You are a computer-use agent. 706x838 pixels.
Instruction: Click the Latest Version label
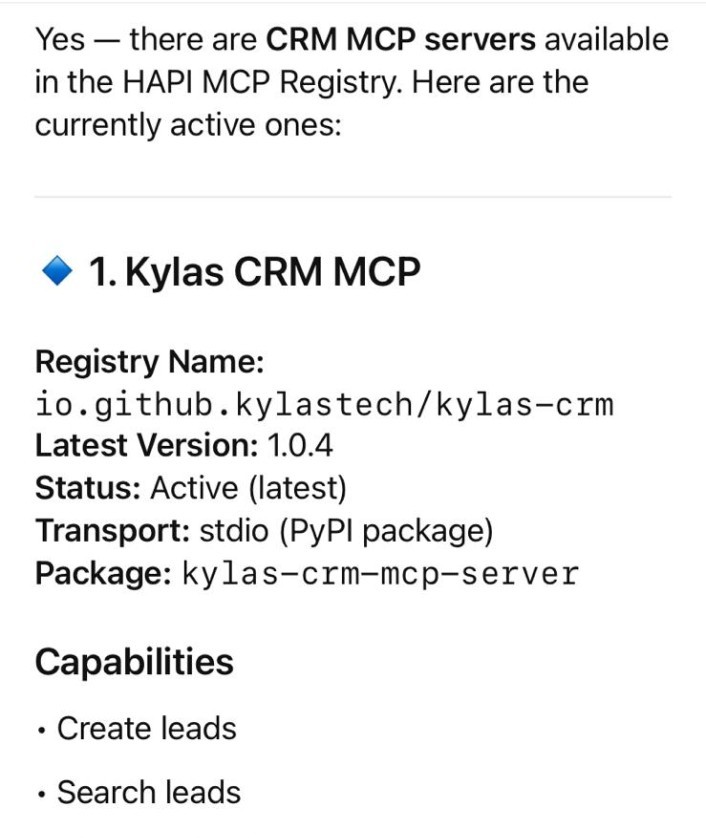click(144, 446)
